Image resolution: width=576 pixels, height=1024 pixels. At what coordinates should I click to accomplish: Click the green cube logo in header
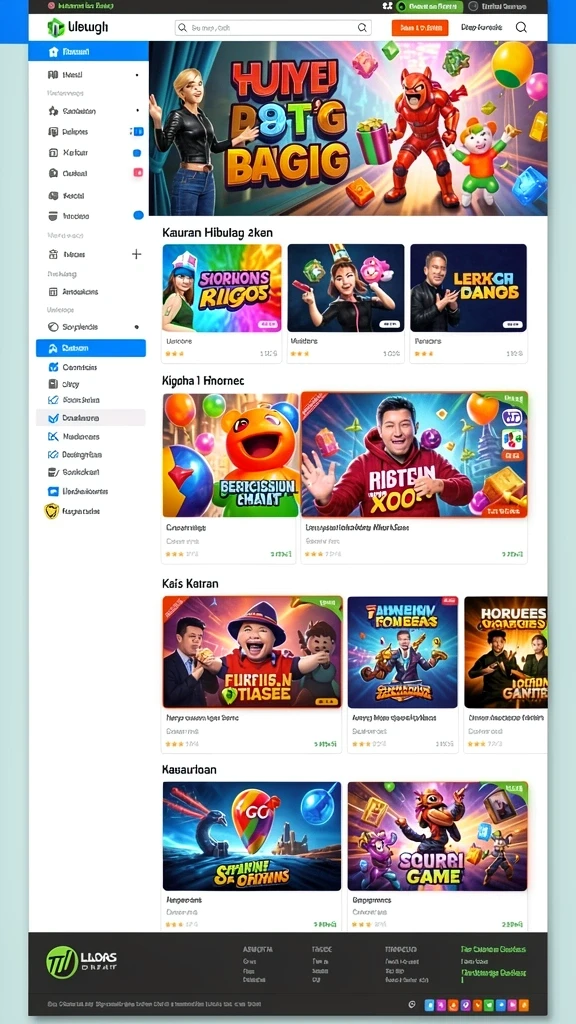click(x=56, y=27)
